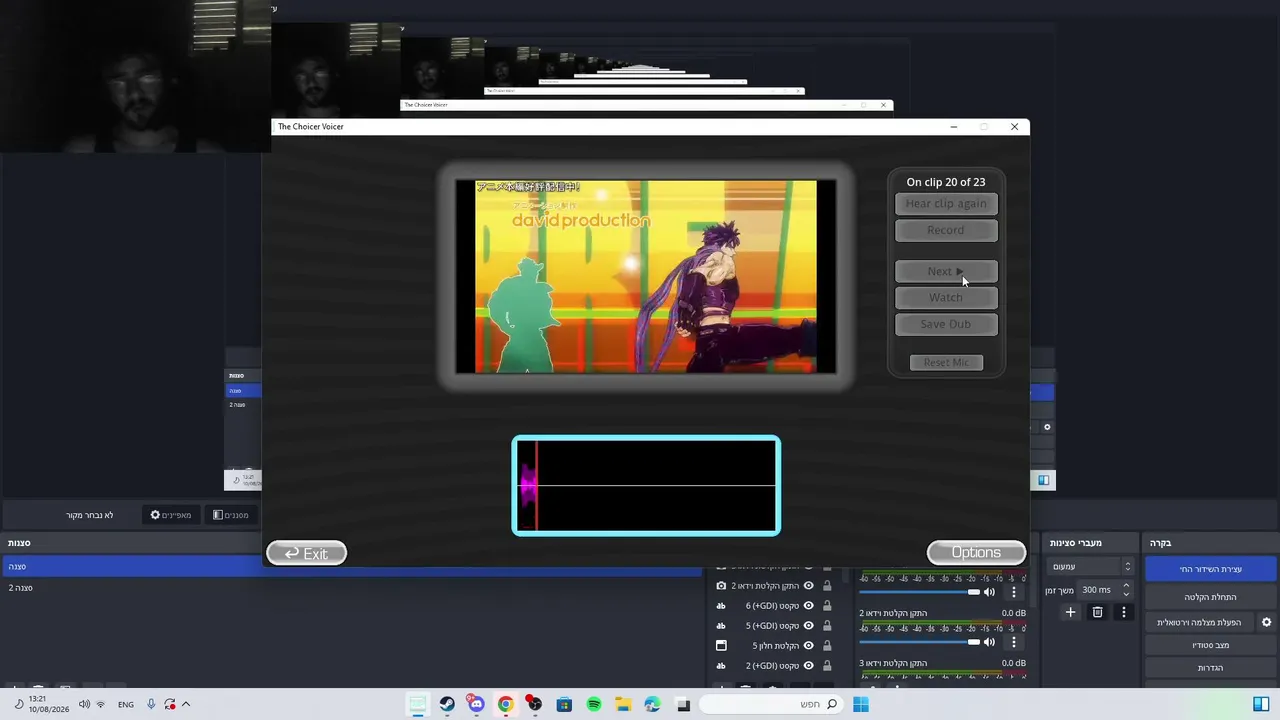
Task: Increase transition duration with up arrow
Action: (x=1126, y=586)
